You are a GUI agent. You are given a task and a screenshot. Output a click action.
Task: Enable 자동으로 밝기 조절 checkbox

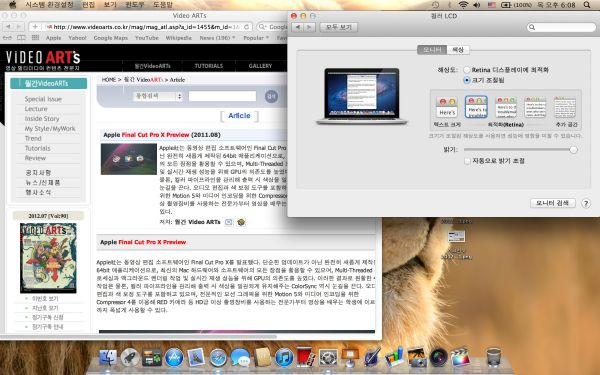coord(467,161)
